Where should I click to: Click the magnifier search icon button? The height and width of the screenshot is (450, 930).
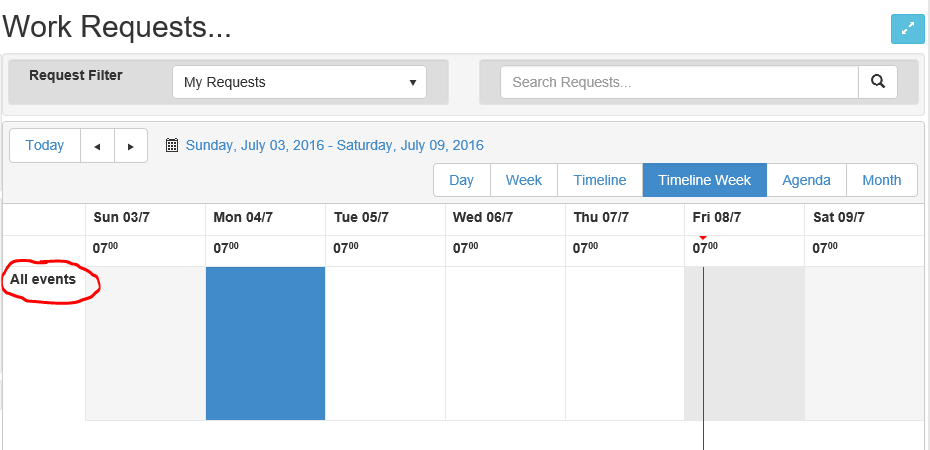pos(878,82)
